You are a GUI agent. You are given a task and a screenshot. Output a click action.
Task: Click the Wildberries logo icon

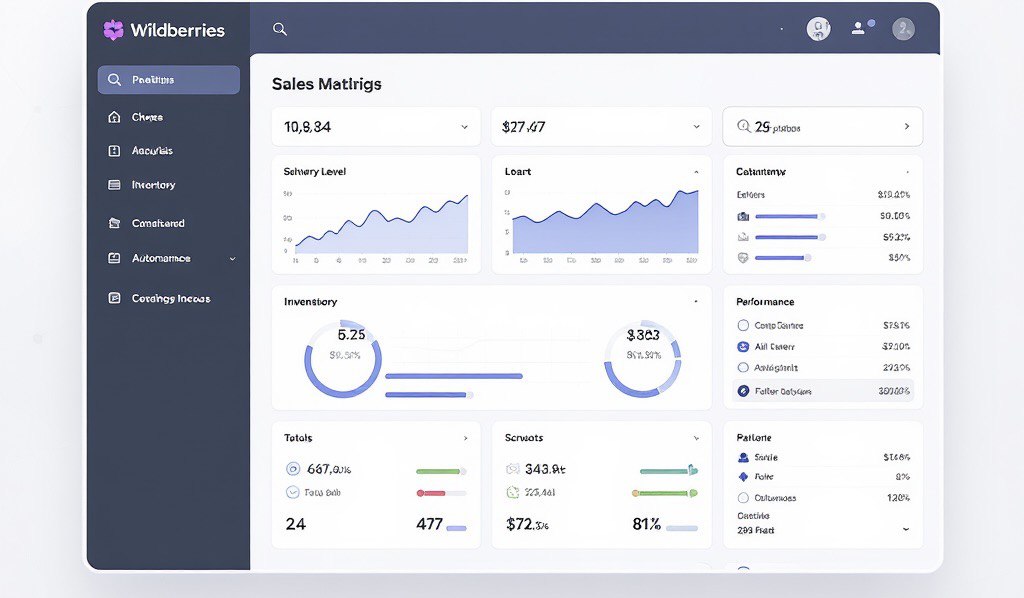click(113, 30)
